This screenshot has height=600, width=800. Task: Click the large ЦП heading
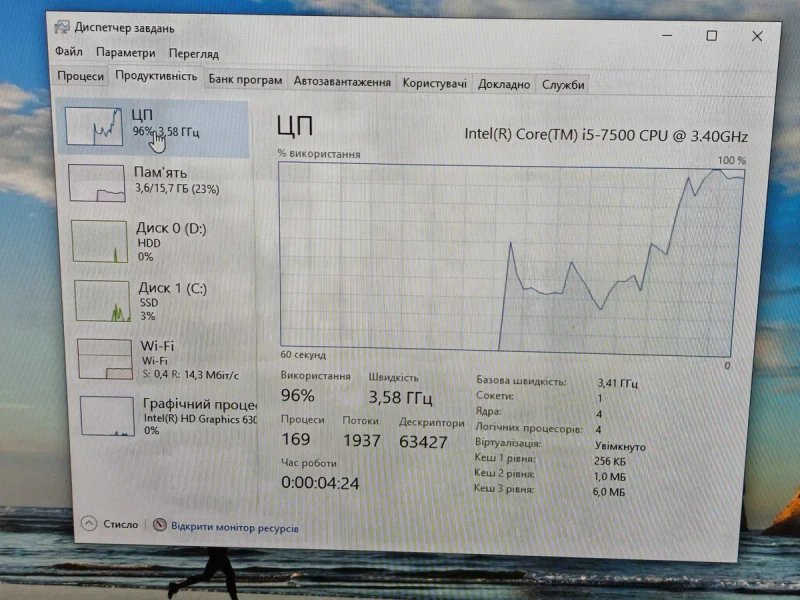point(295,126)
